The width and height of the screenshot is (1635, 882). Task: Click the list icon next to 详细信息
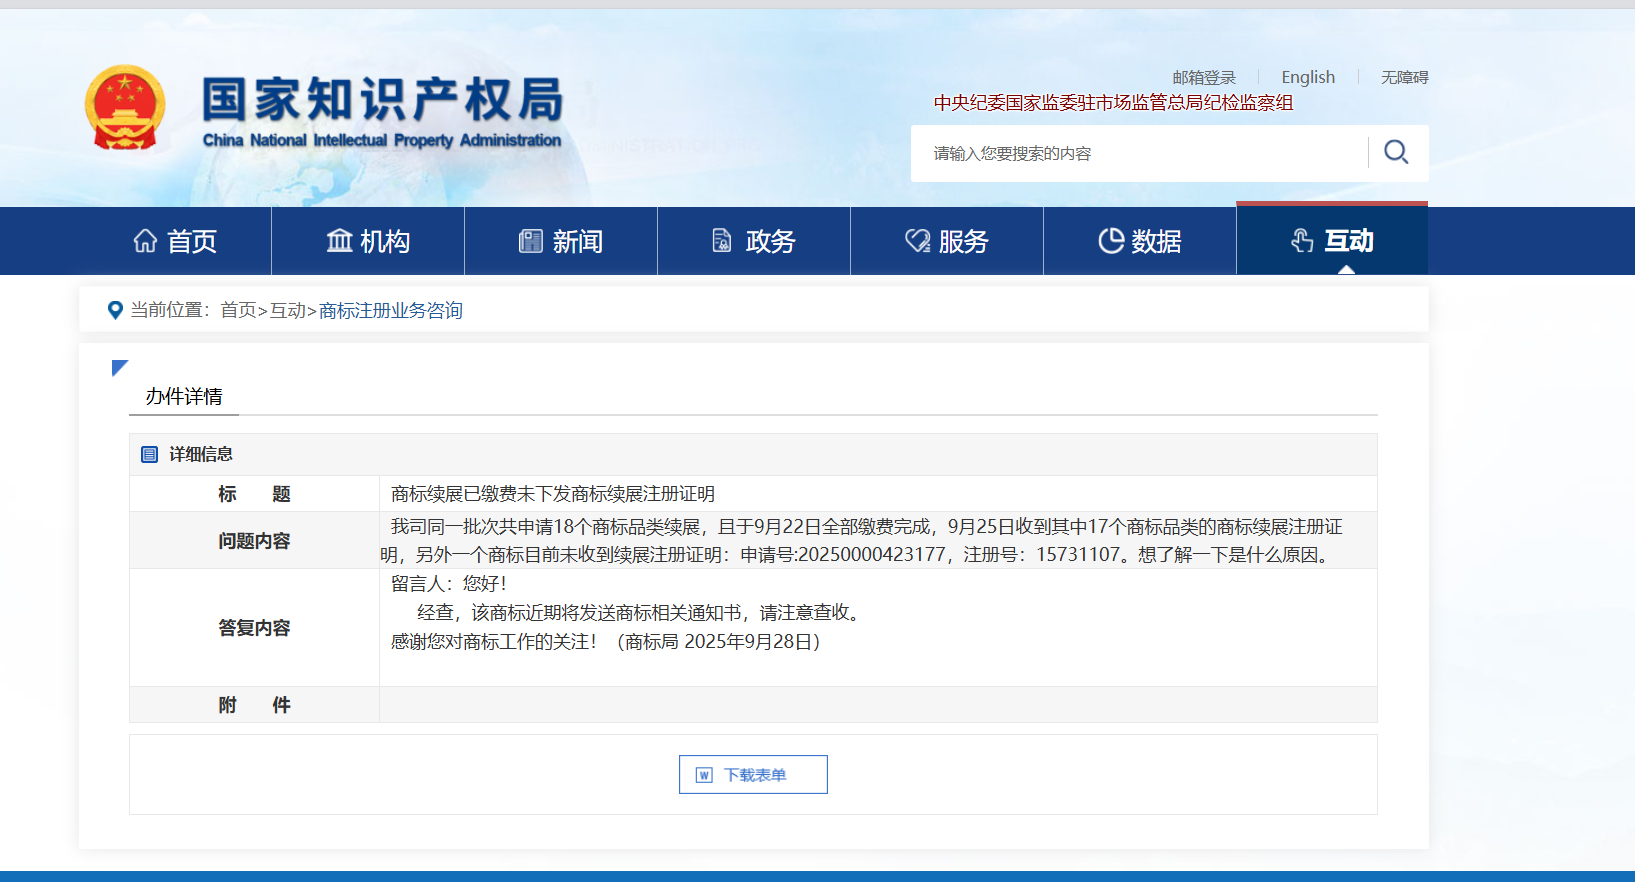(x=150, y=454)
